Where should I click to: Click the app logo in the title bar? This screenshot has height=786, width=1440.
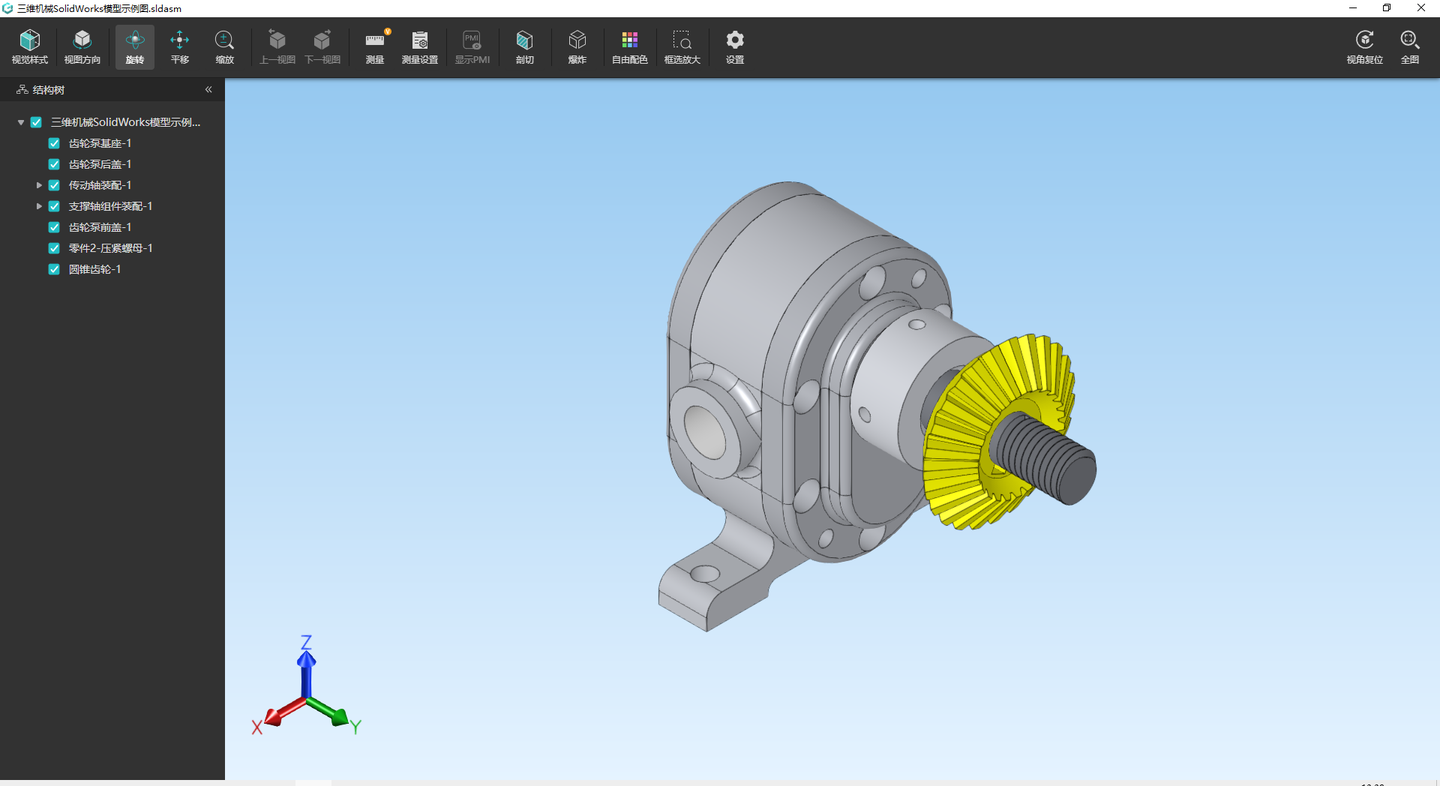8,8
